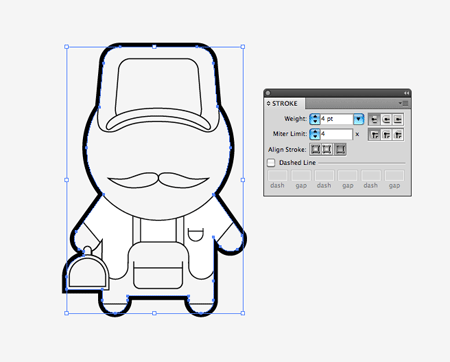The image size is (450, 362).
Task: Align stroke to inside
Action: point(327,149)
